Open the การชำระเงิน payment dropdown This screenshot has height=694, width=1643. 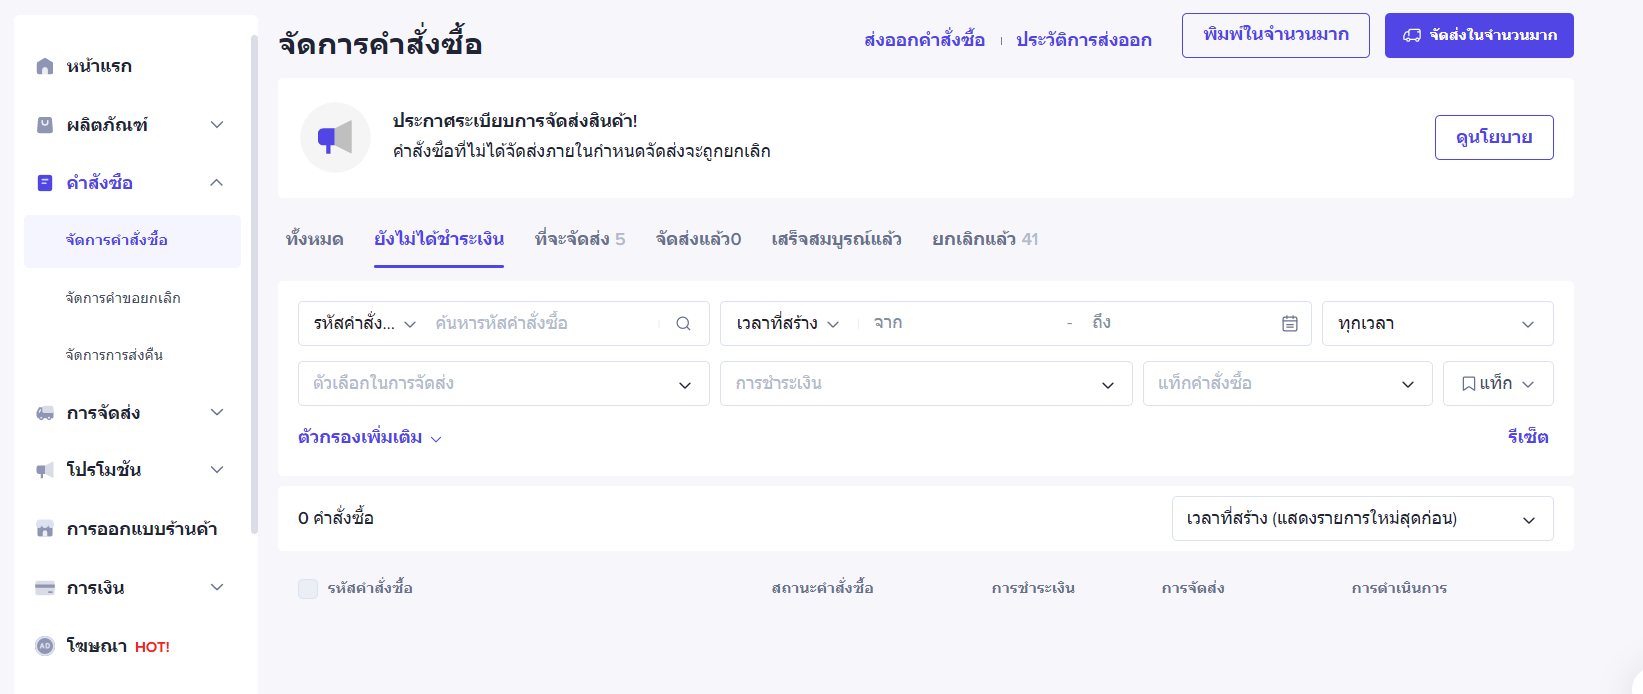pyautogui.click(x=925, y=384)
